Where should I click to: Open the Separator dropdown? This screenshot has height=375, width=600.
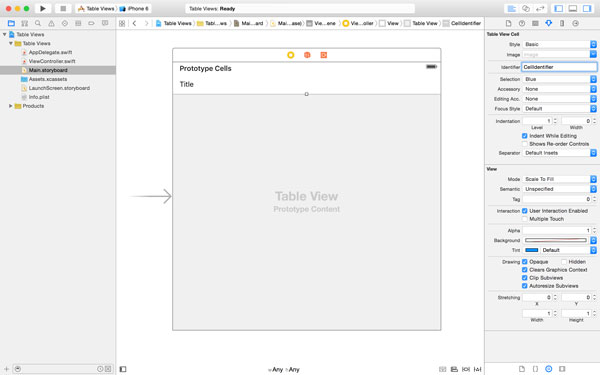tap(559, 153)
